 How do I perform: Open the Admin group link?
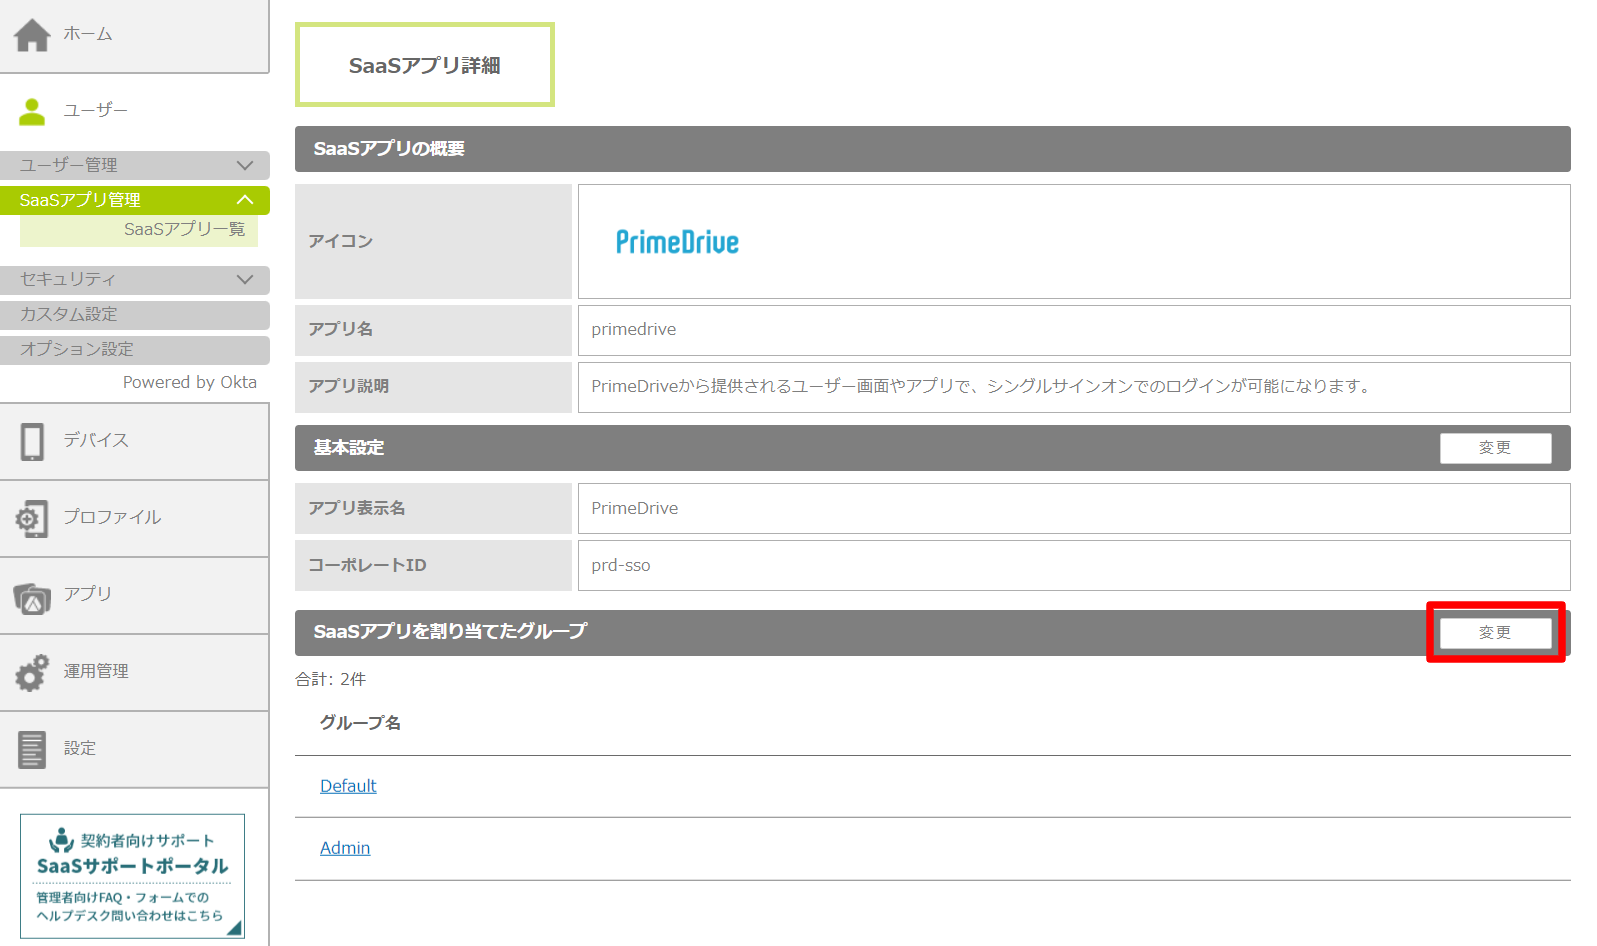coord(345,848)
